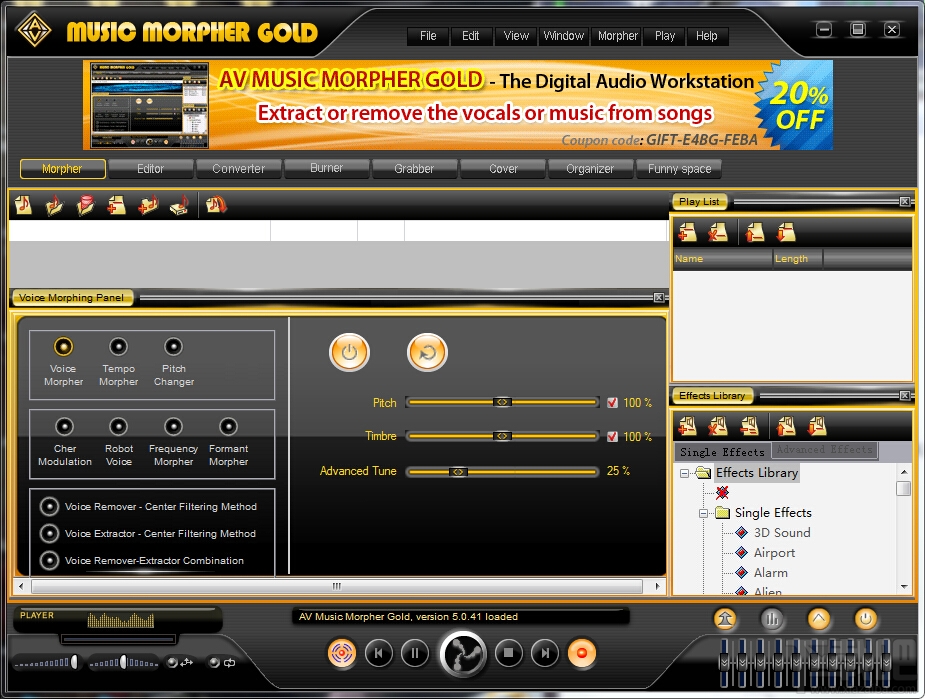Image resolution: width=925 pixels, height=699 pixels.
Task: Collapse the Single Effects folder
Action: pos(703,513)
